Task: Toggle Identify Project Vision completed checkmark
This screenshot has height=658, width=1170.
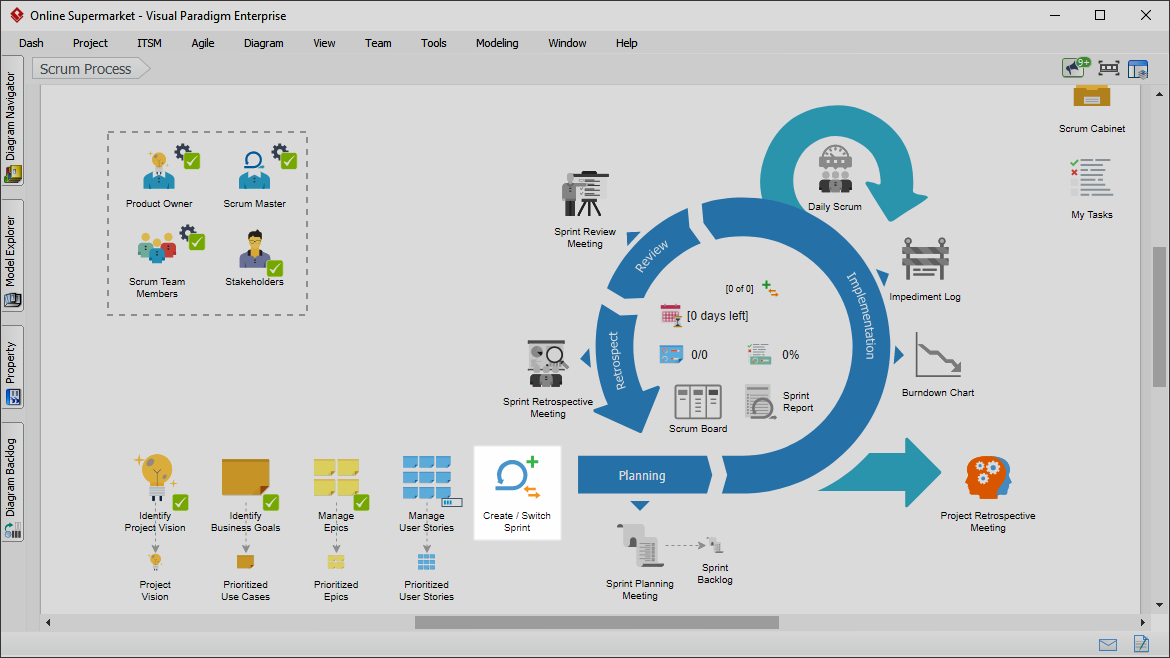Action: pos(181,502)
